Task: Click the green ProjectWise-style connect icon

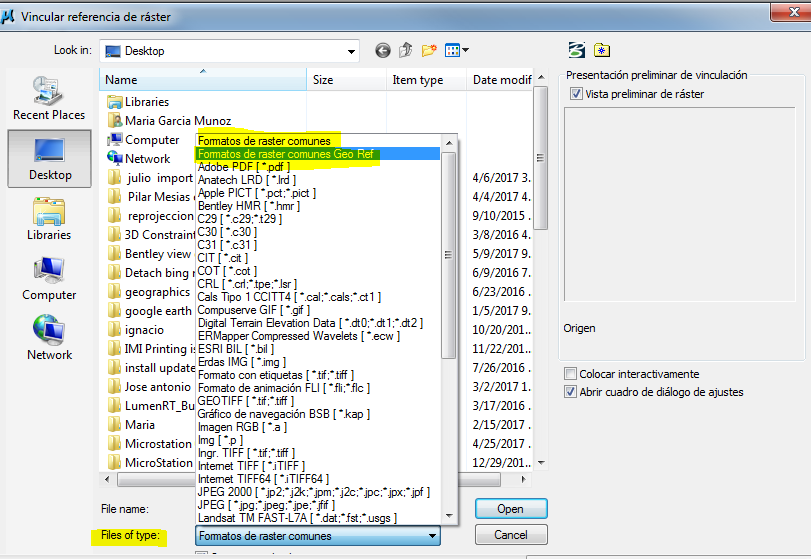Action: point(577,50)
